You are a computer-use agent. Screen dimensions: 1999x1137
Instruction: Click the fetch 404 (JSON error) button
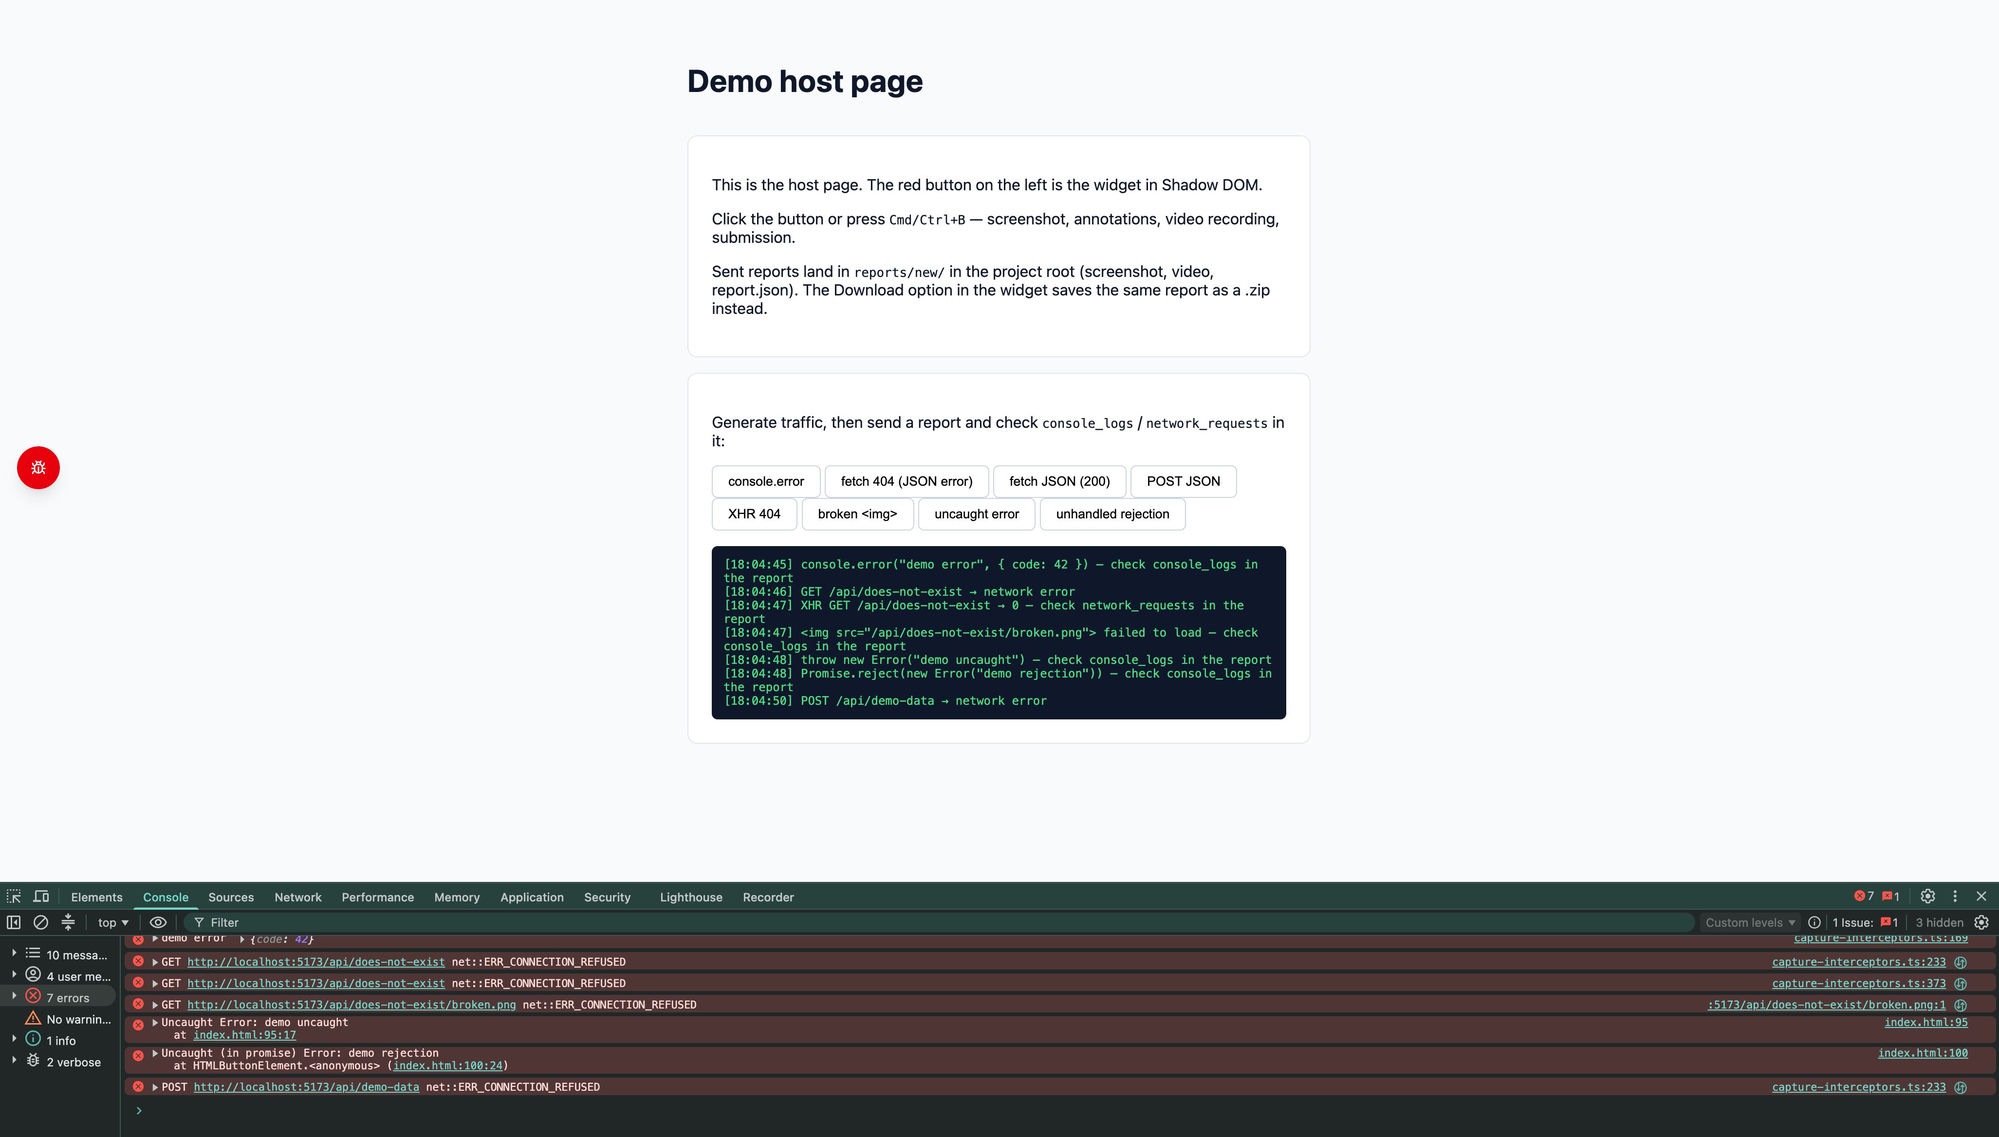pyautogui.click(x=906, y=481)
